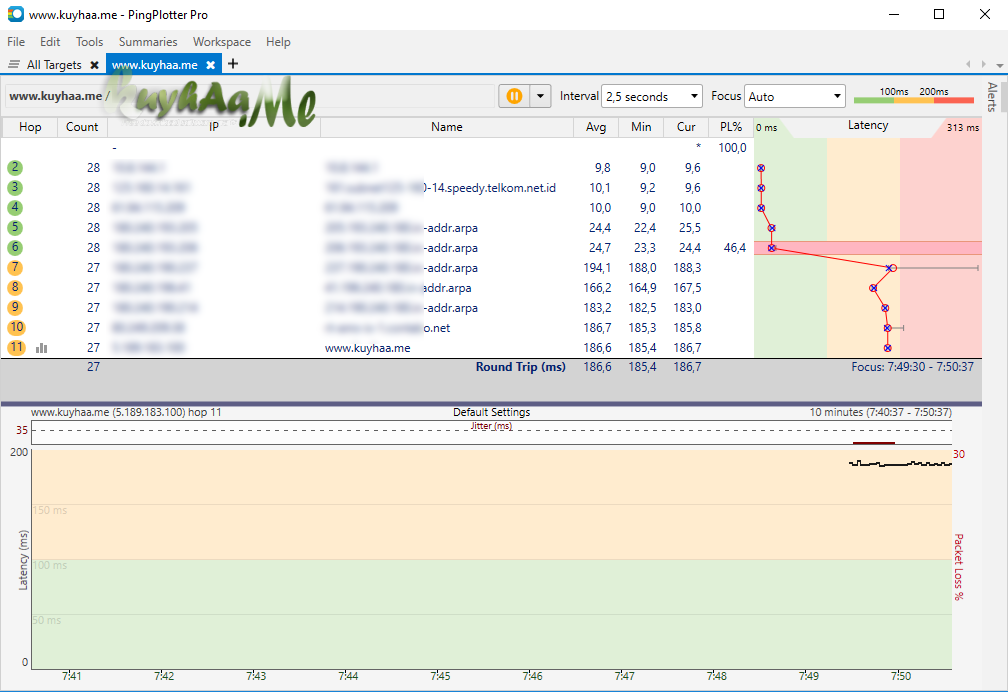Select the hop 4 green circle icon
Image resolution: width=1008 pixels, height=692 pixels.
15,208
